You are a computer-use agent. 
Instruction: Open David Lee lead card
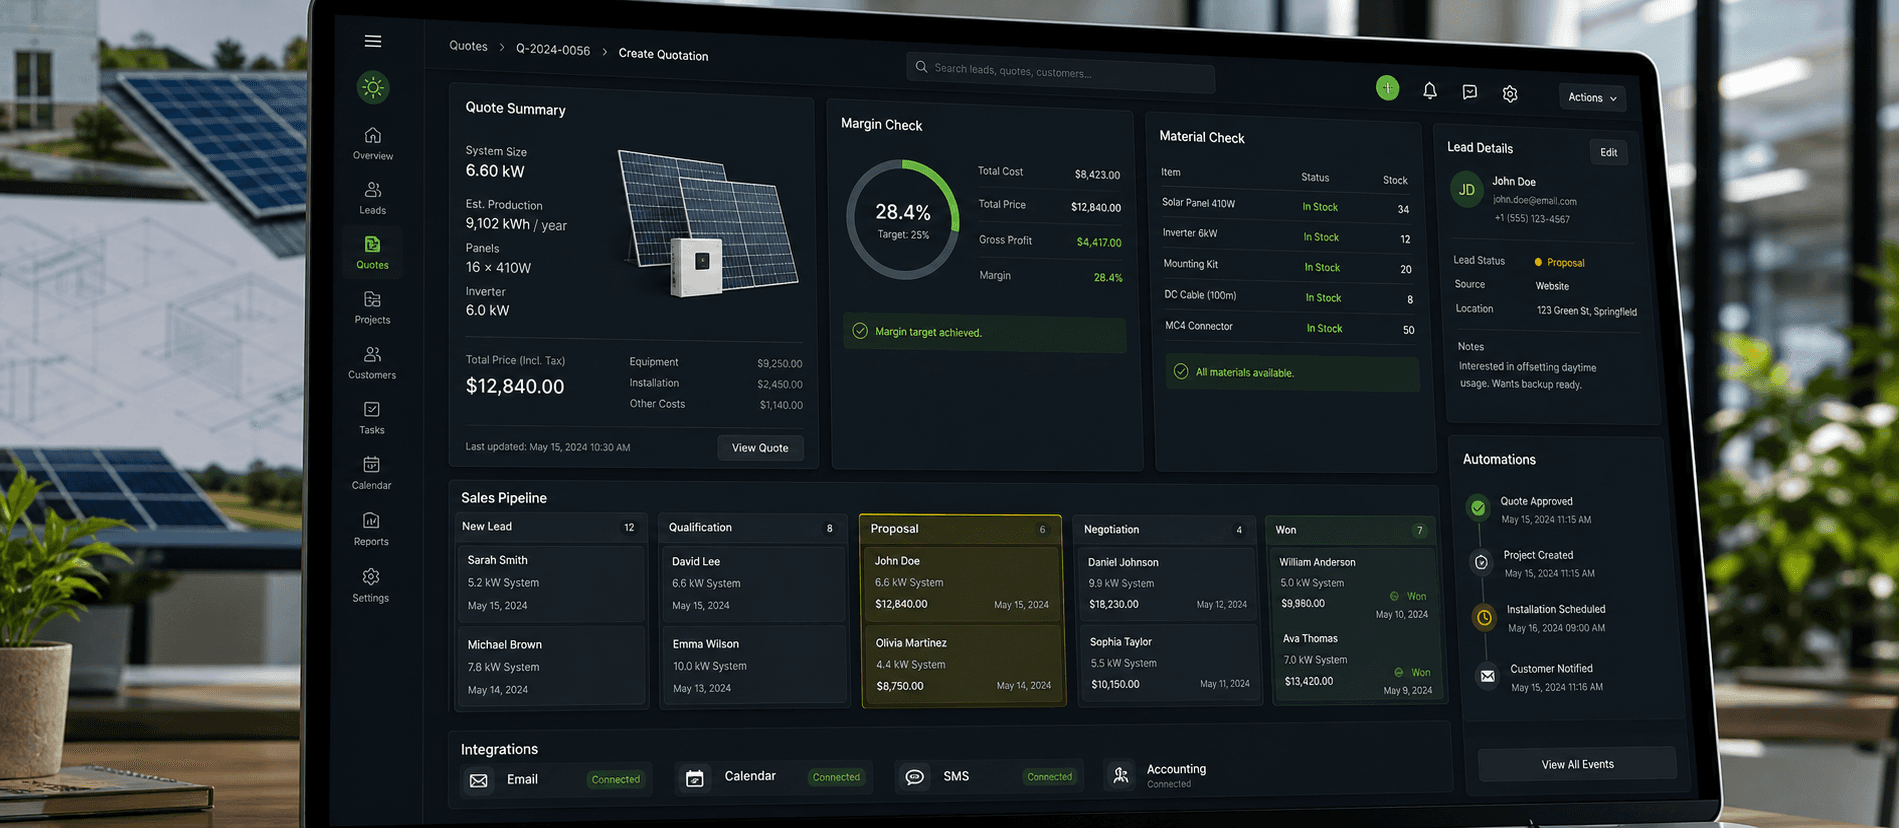click(755, 585)
